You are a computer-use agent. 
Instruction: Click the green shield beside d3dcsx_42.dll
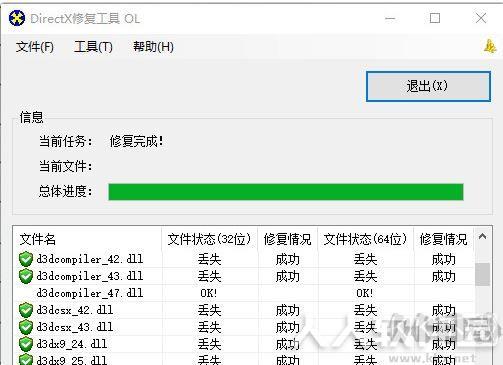tap(26, 310)
